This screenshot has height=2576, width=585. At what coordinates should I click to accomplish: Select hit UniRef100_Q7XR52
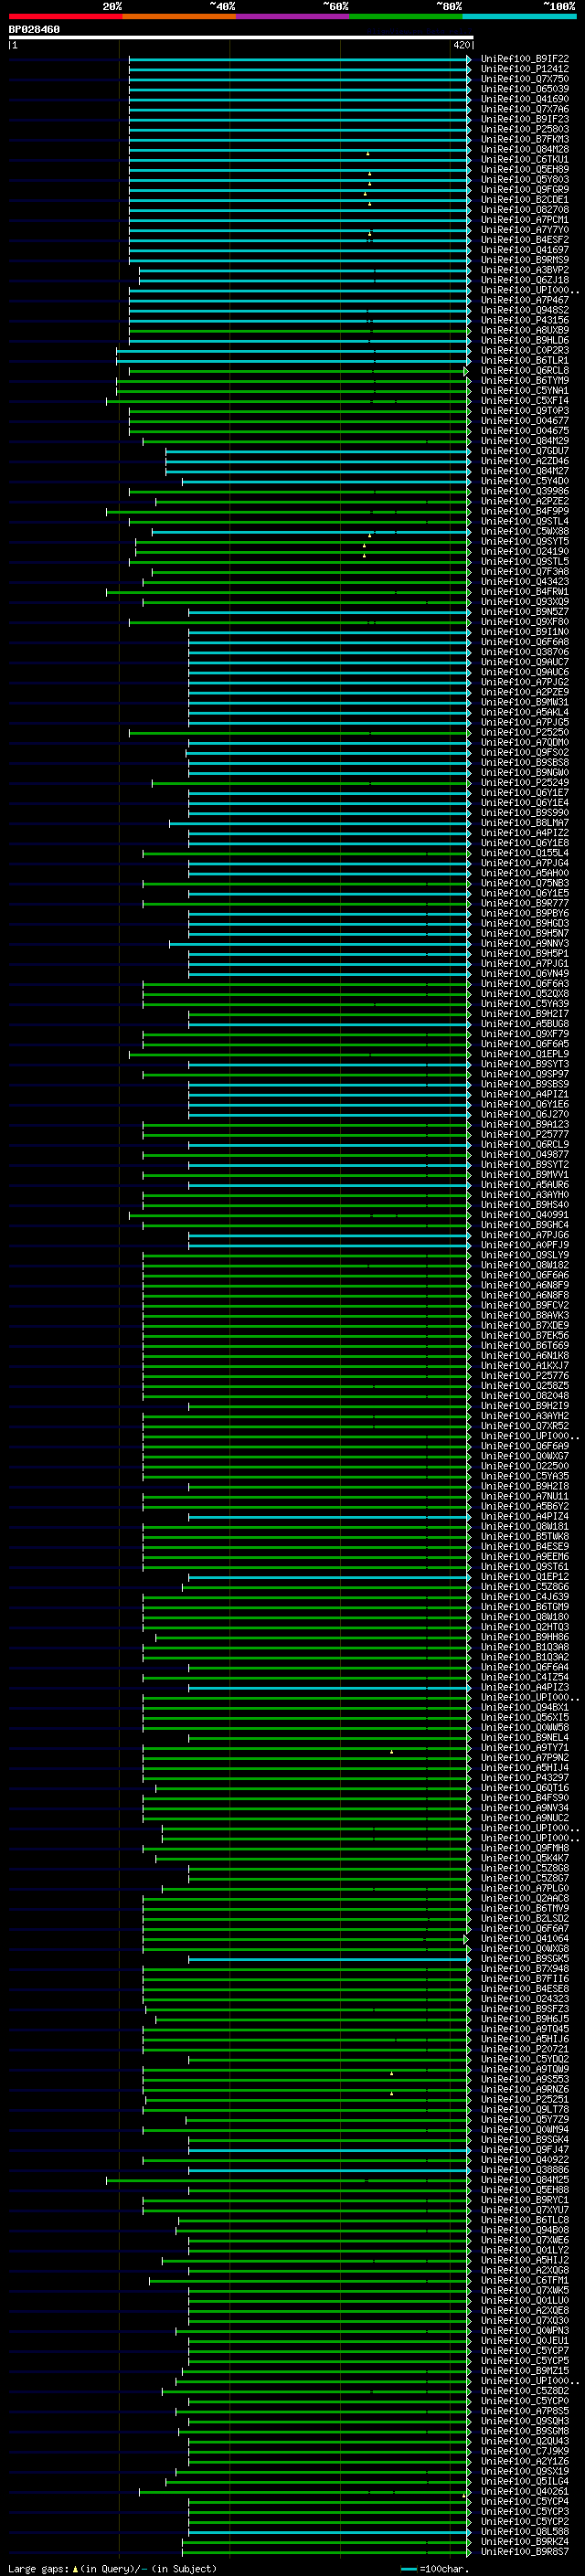pyautogui.click(x=525, y=1426)
